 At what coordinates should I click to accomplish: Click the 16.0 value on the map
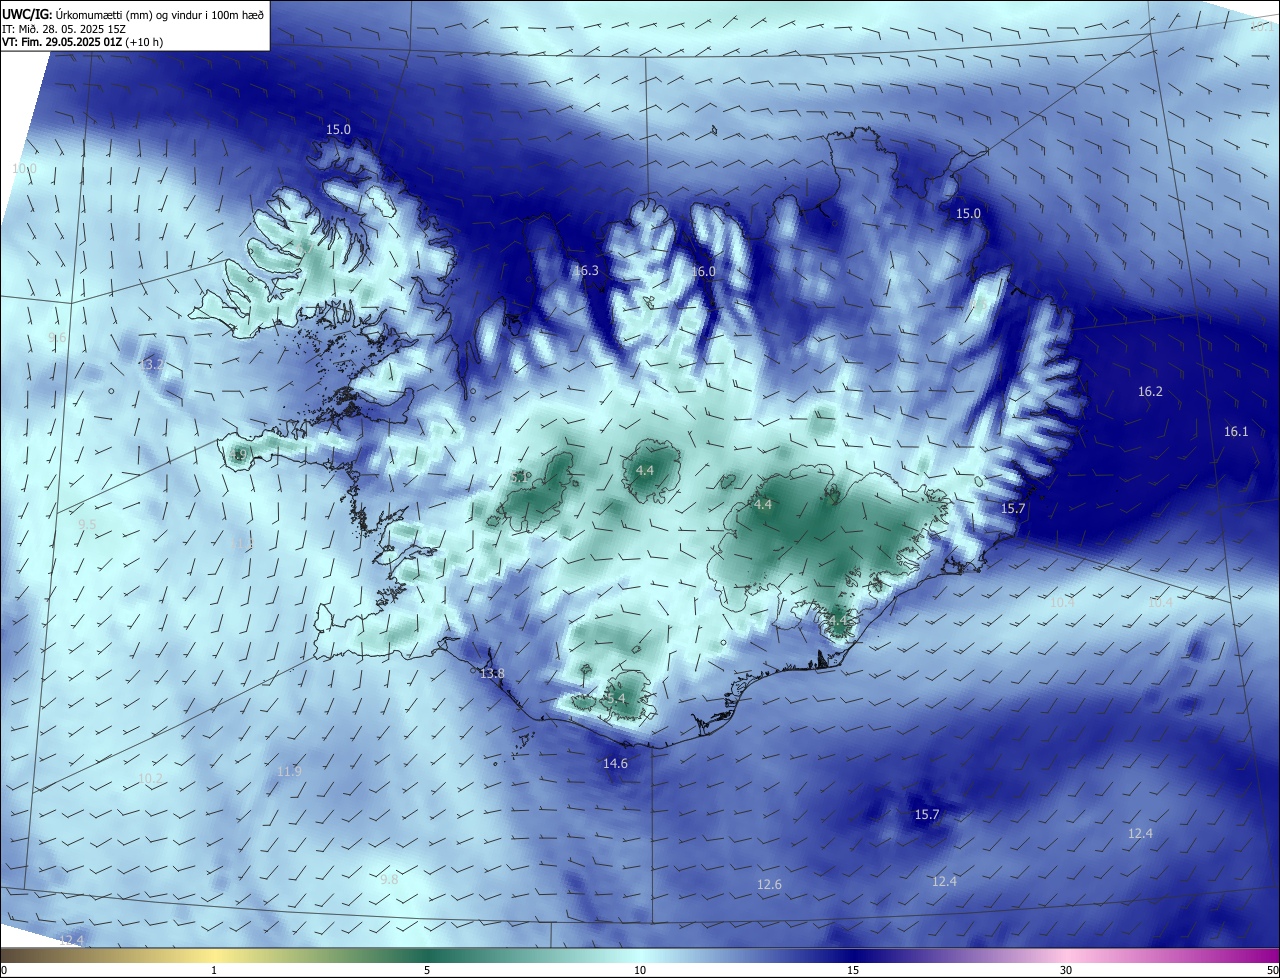click(704, 272)
